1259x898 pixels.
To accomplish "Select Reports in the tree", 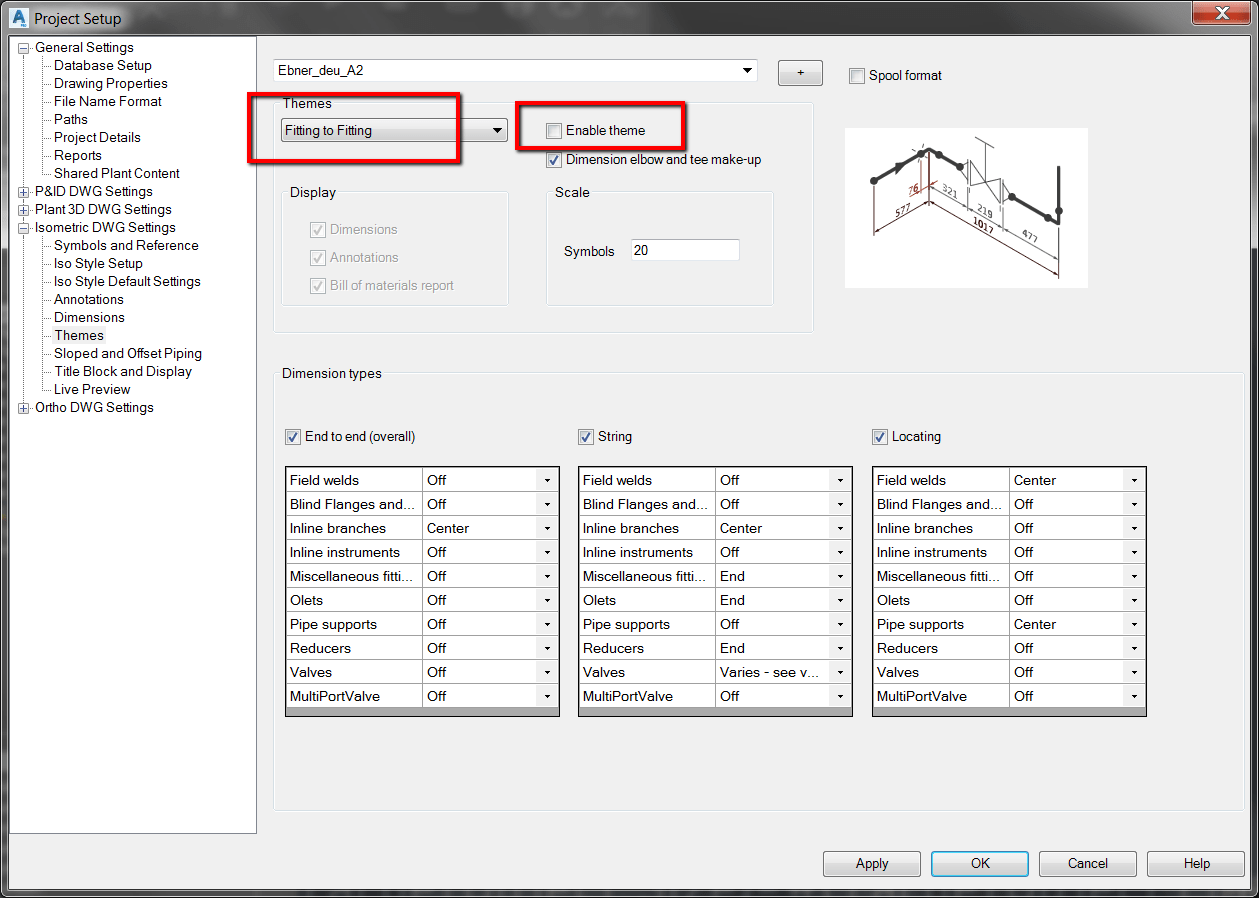I will pos(78,156).
